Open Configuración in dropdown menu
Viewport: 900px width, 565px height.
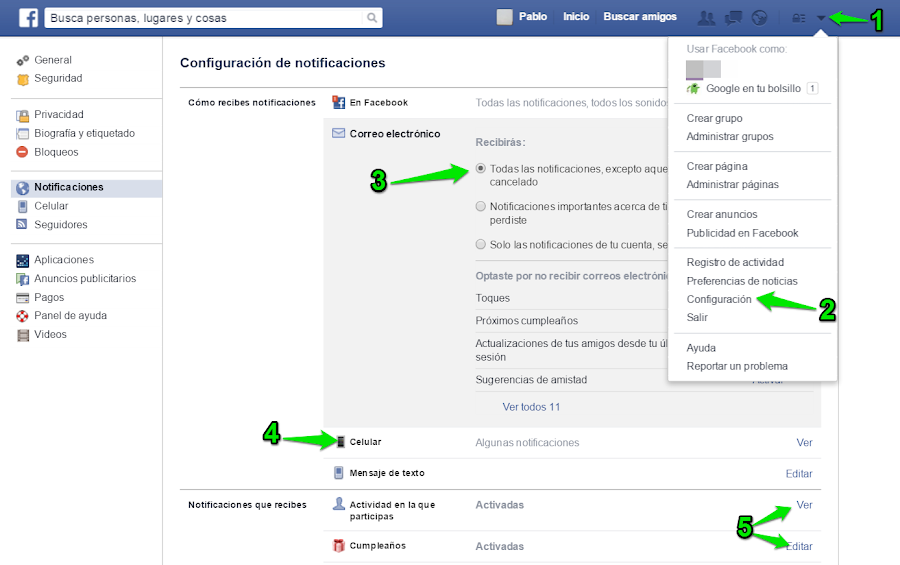tap(719, 299)
